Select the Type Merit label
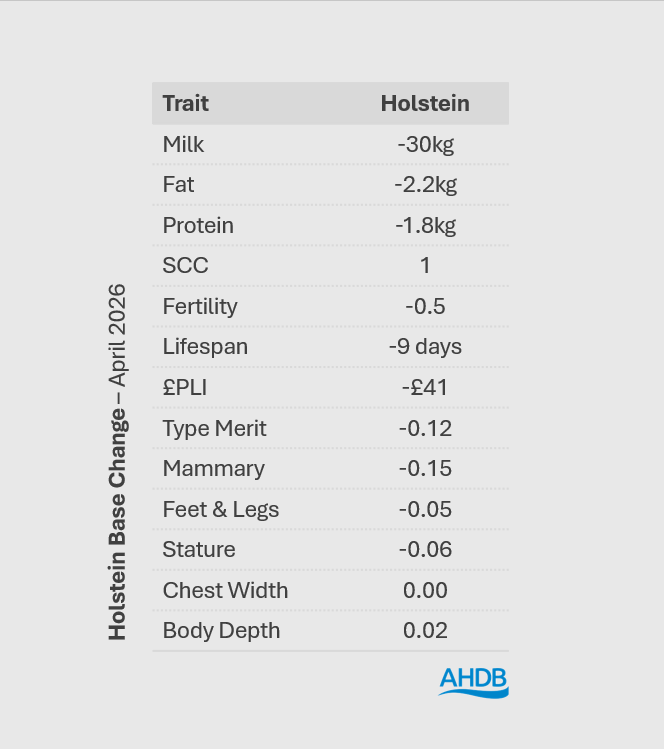This screenshot has width=664, height=749. pos(214,428)
